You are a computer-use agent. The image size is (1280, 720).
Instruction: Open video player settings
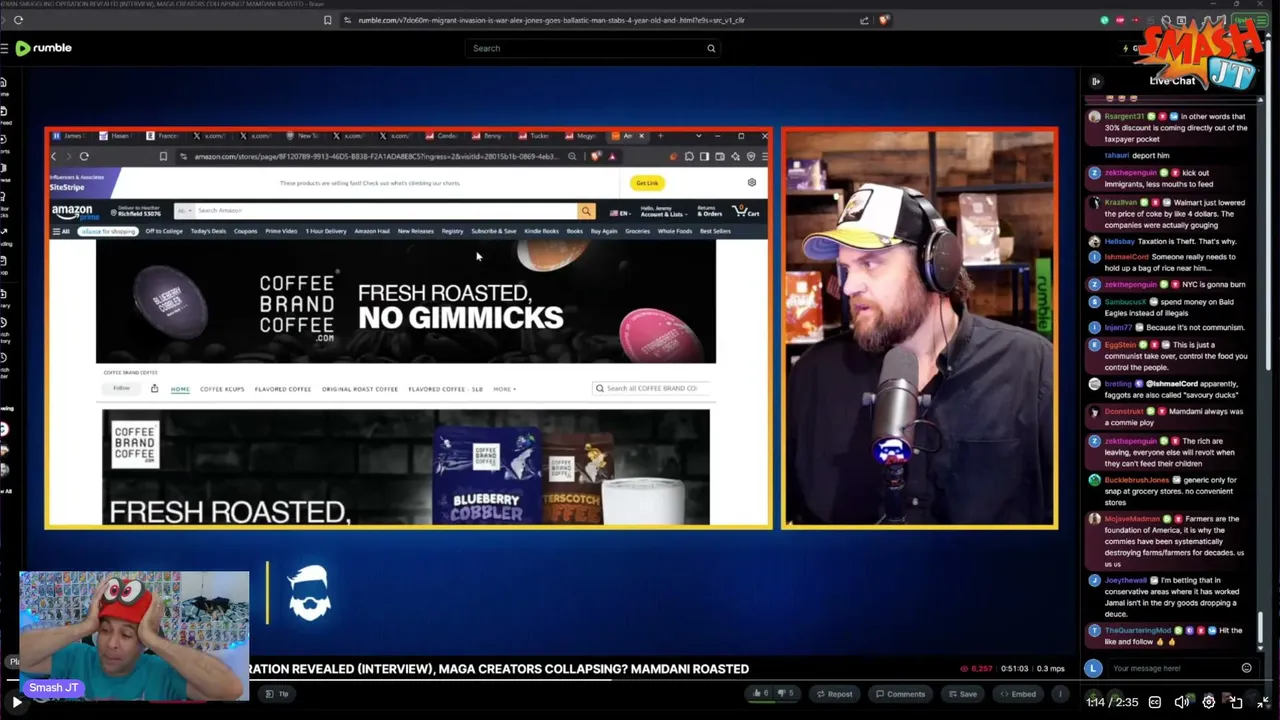pyautogui.click(x=1209, y=702)
